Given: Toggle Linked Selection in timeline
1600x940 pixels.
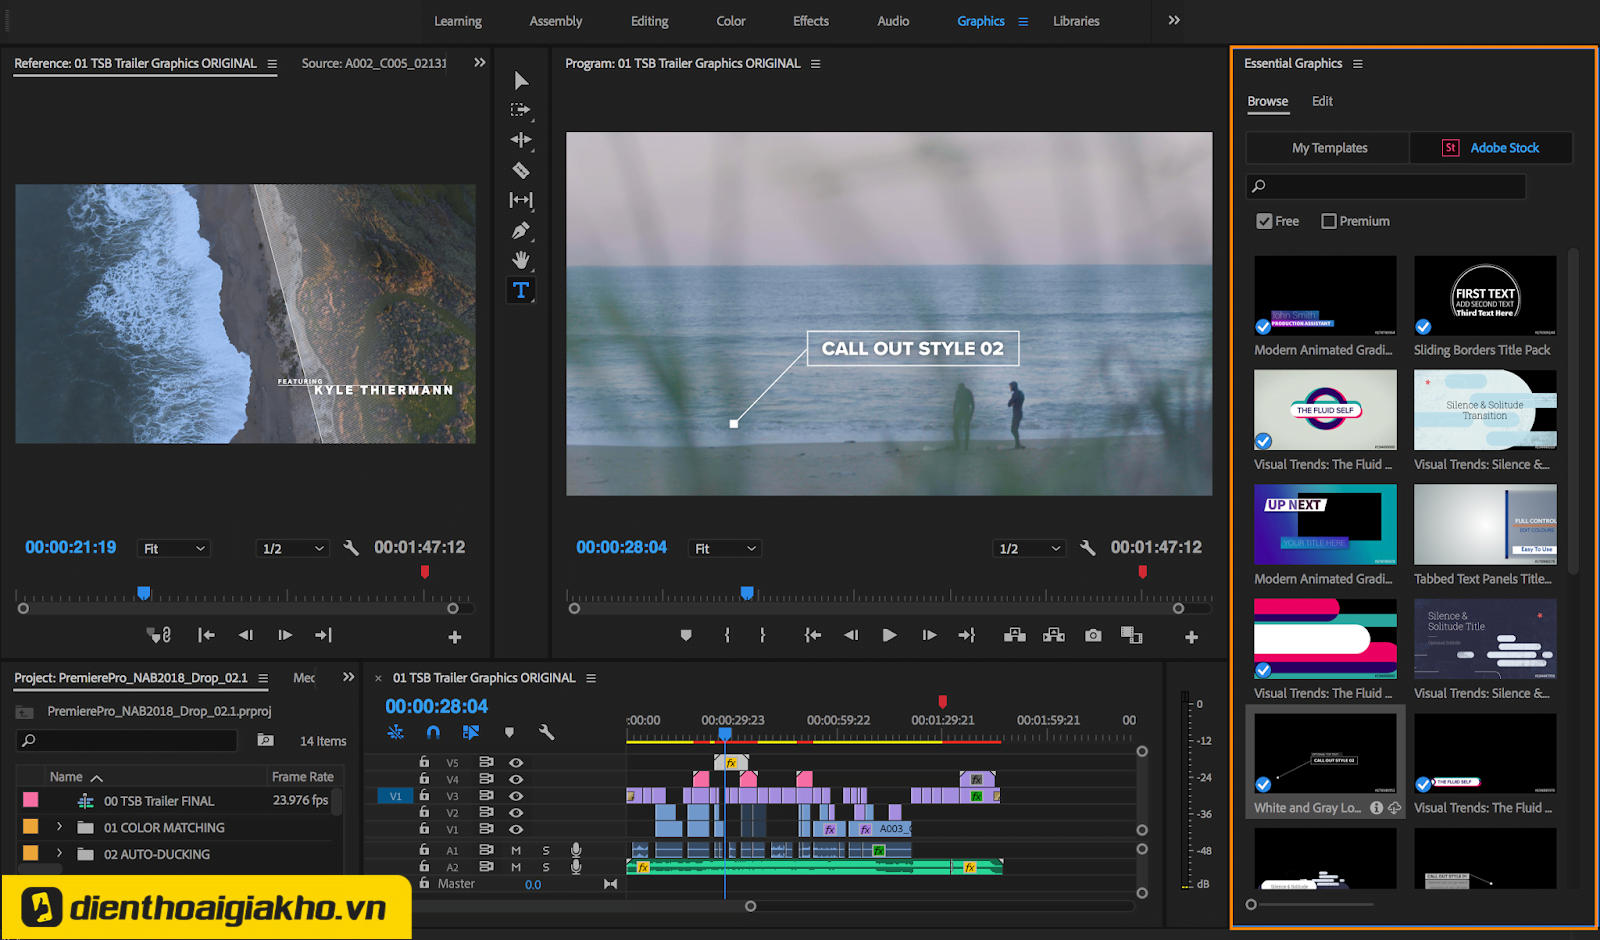Looking at the screenshot, I should point(471,732).
